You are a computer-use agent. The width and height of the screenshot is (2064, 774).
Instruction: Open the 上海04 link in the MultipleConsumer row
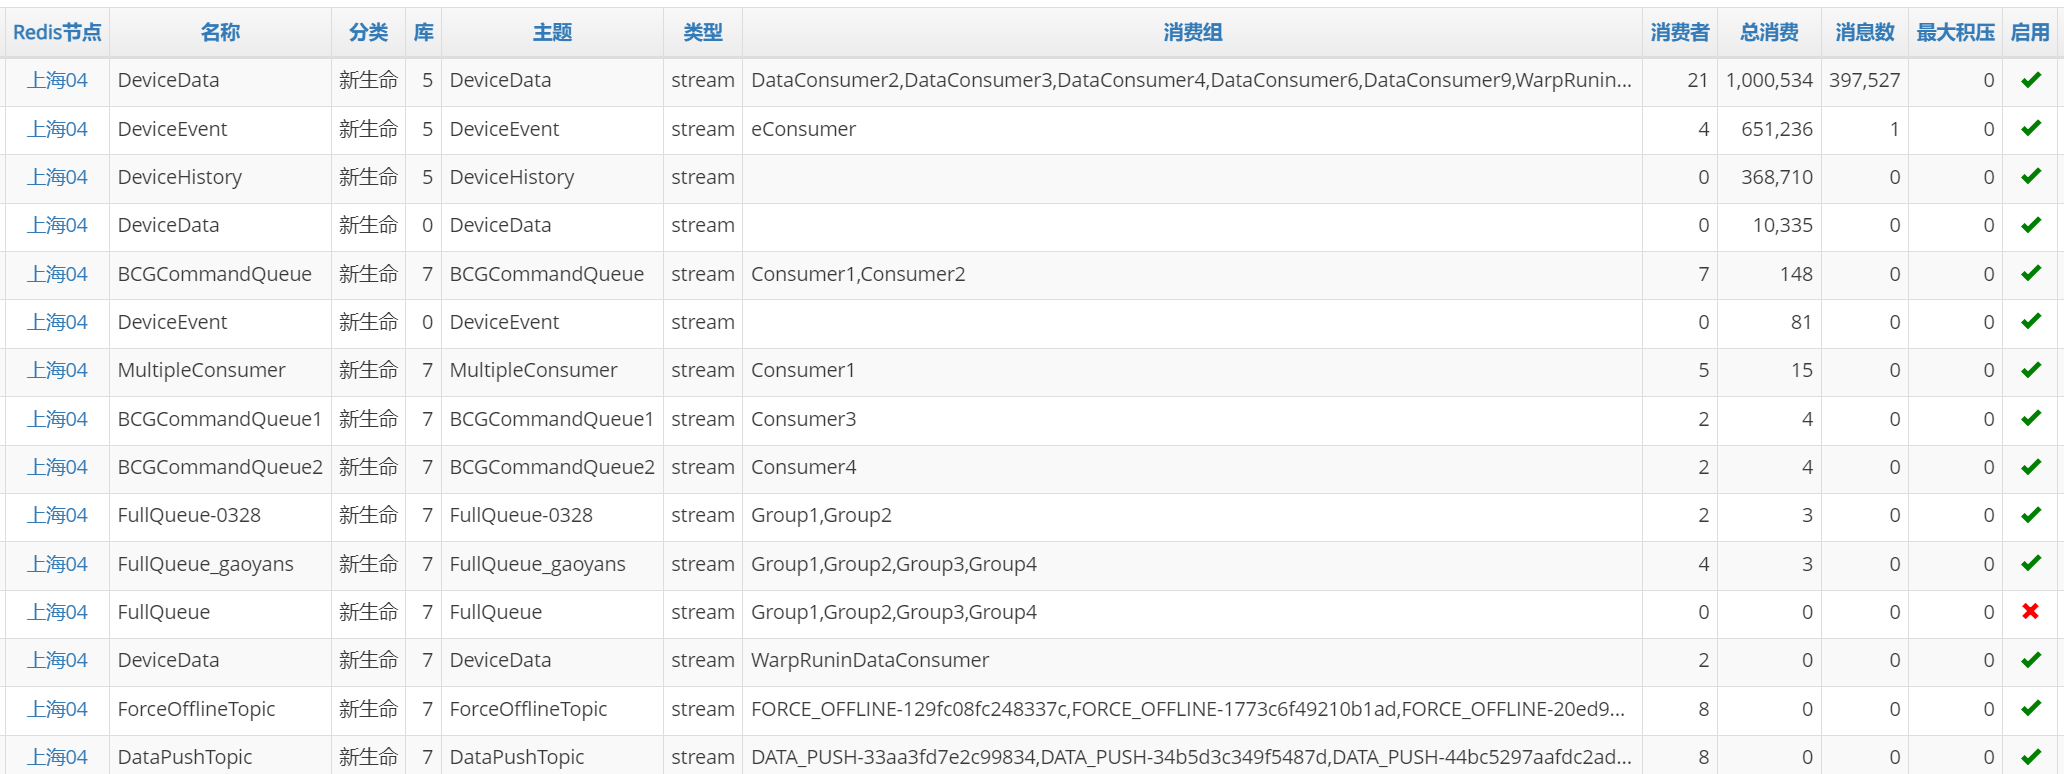(57, 370)
